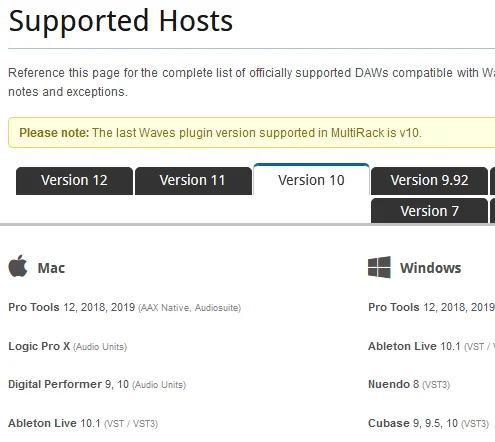The height and width of the screenshot is (442, 495).
Task: Switch to the Version 9.92 tab
Action: [x=429, y=181]
